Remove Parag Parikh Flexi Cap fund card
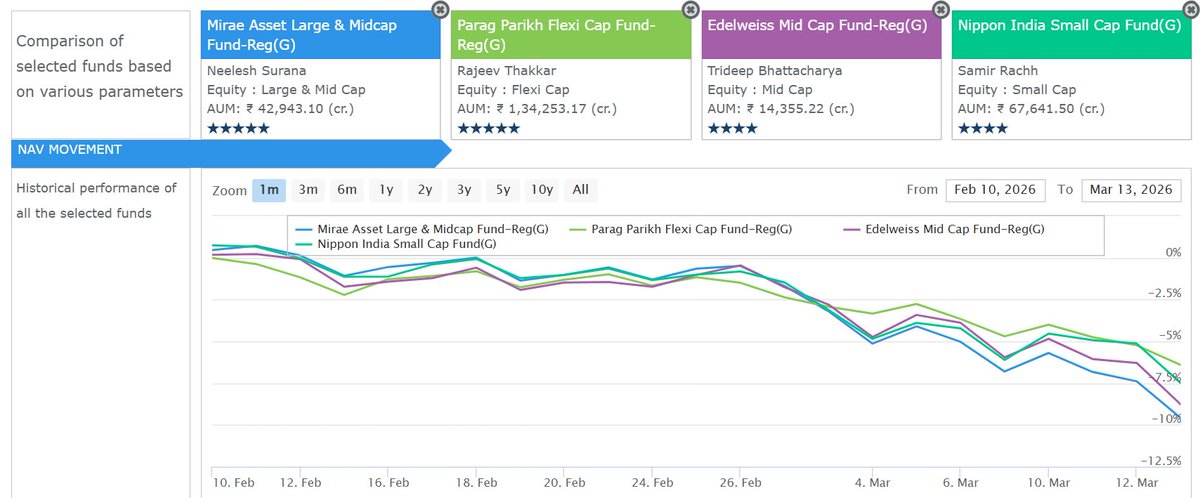The height and width of the screenshot is (498, 1200). 689,10
